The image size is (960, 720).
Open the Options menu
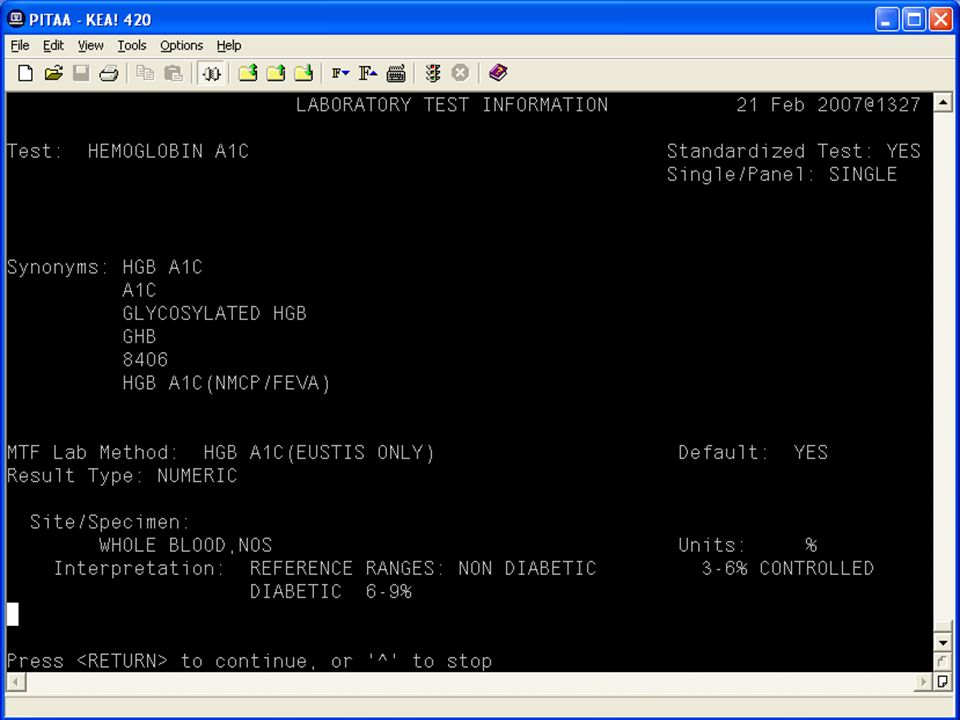point(181,46)
